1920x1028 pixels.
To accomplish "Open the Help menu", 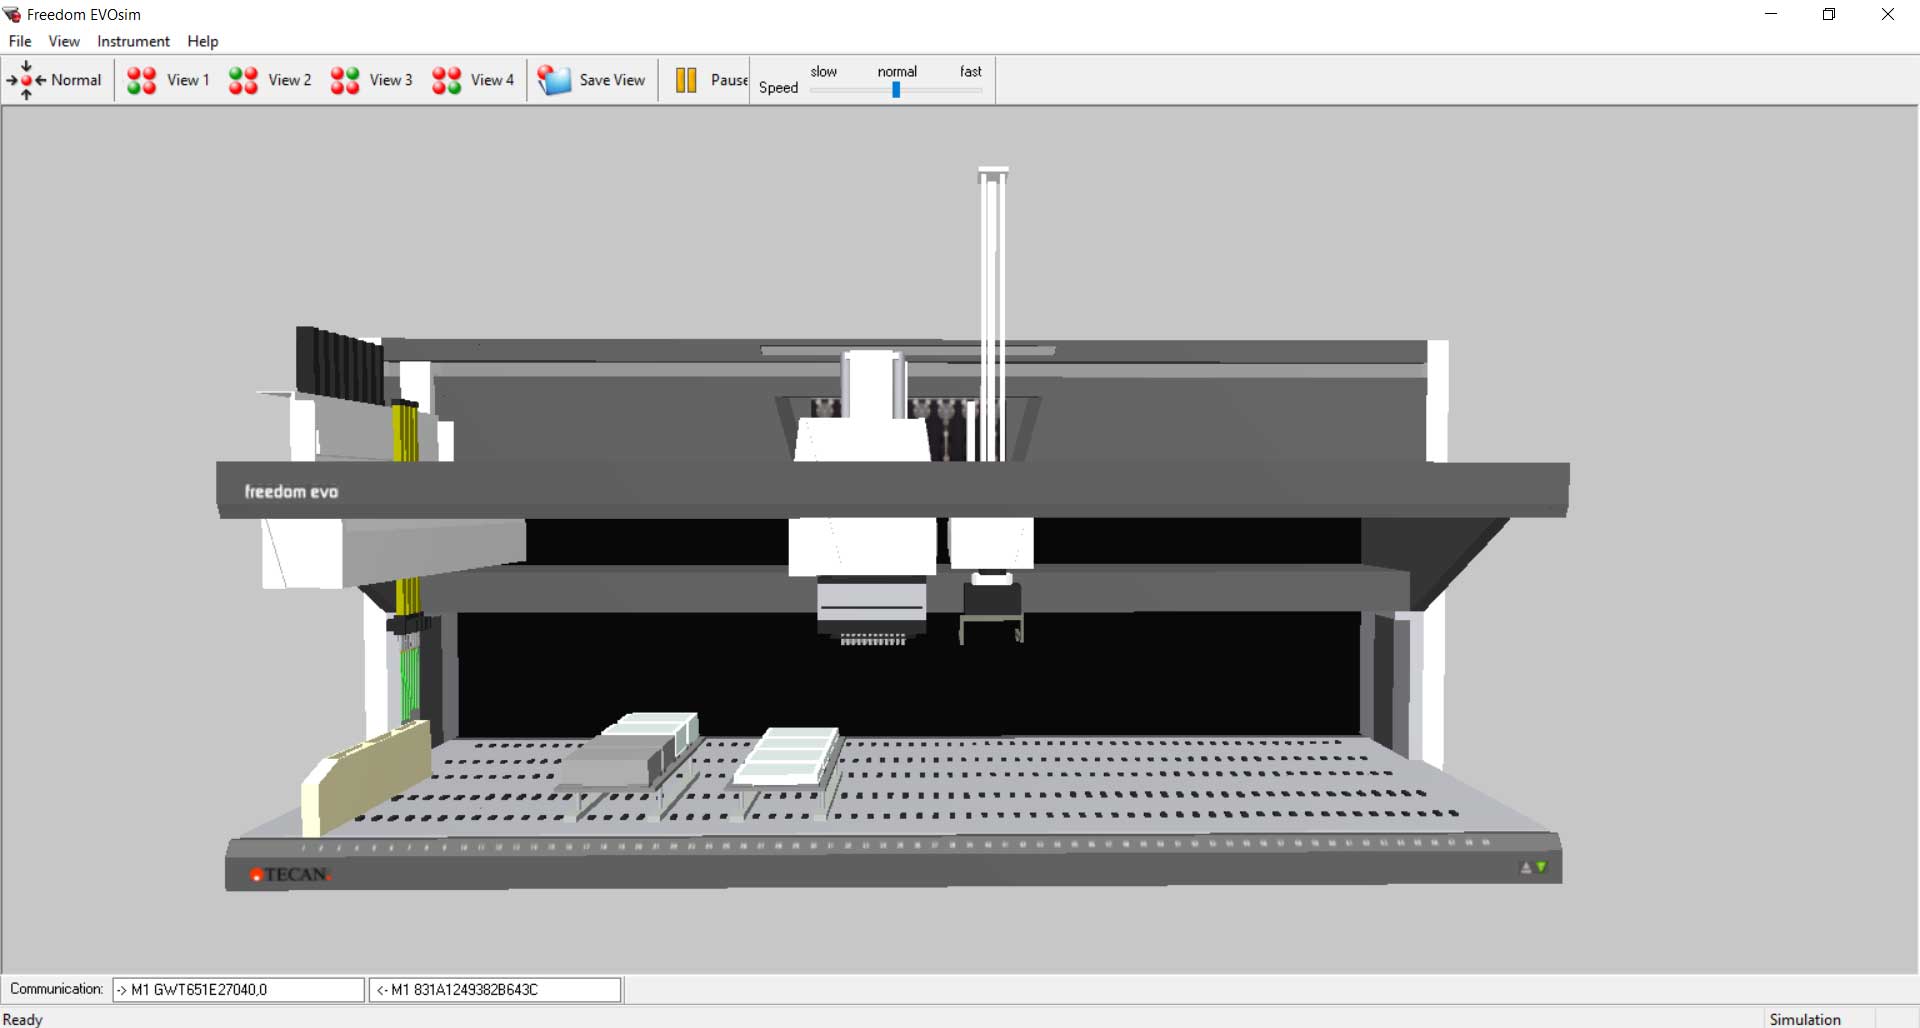I will [202, 41].
